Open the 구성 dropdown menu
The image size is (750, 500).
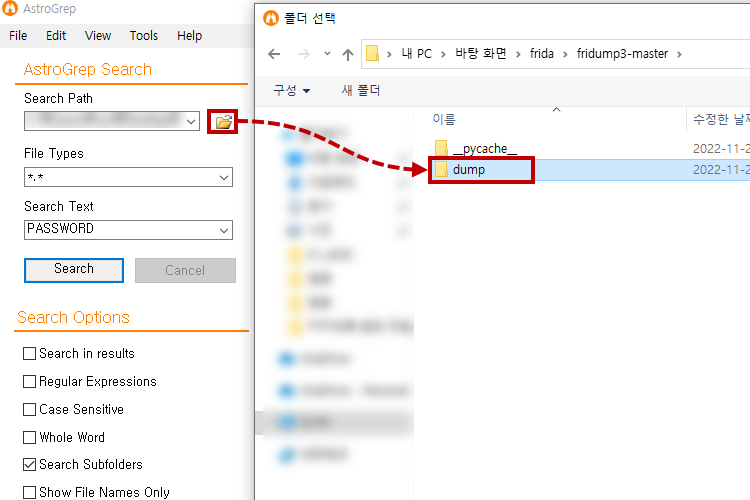[291, 90]
